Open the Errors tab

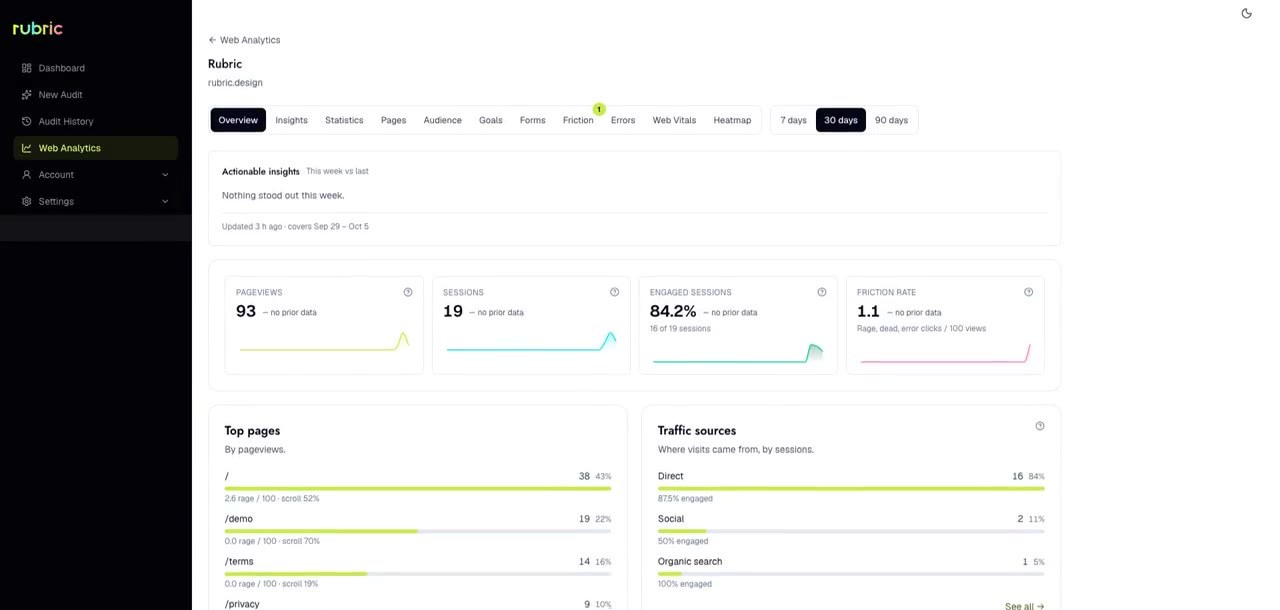(623, 120)
